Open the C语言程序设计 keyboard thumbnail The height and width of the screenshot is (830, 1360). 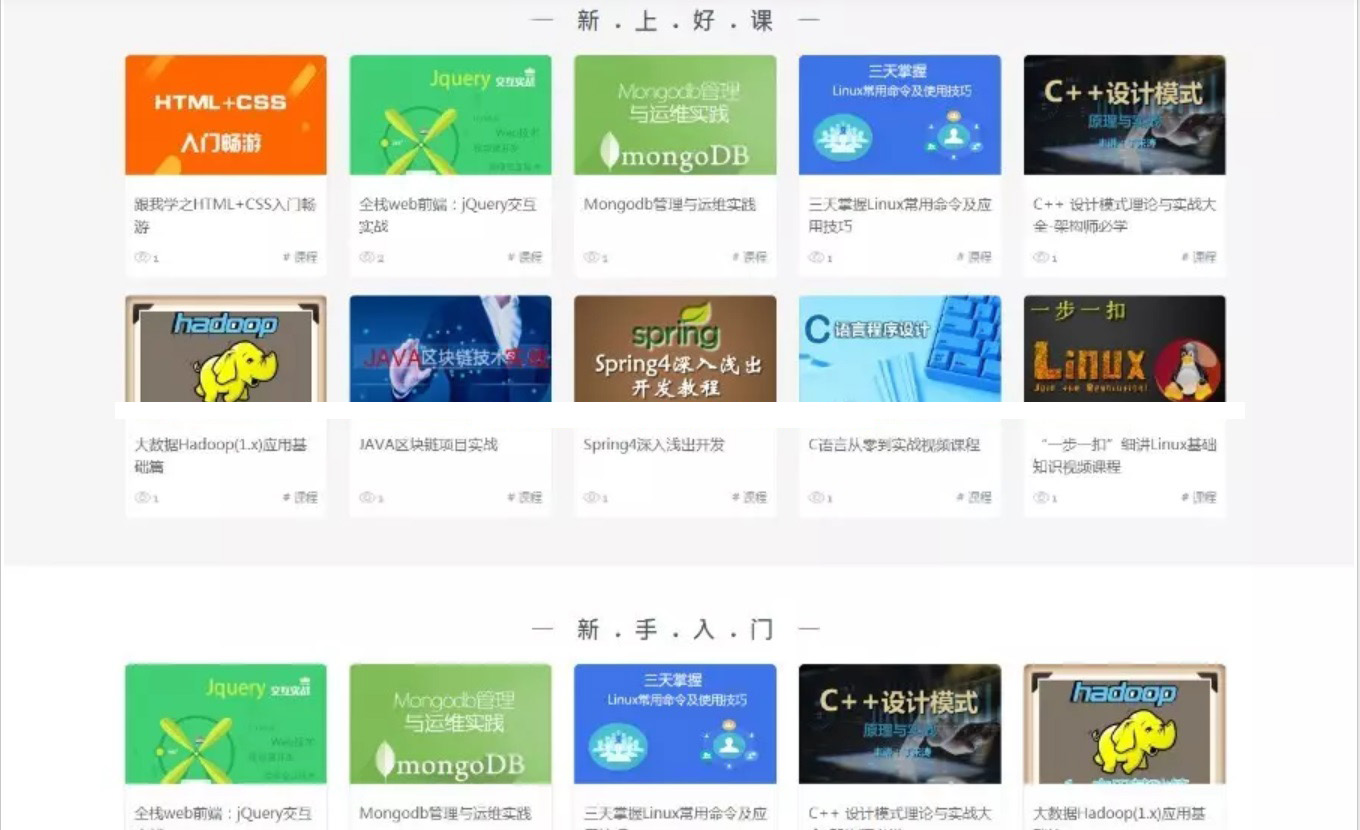pyautogui.click(x=899, y=348)
